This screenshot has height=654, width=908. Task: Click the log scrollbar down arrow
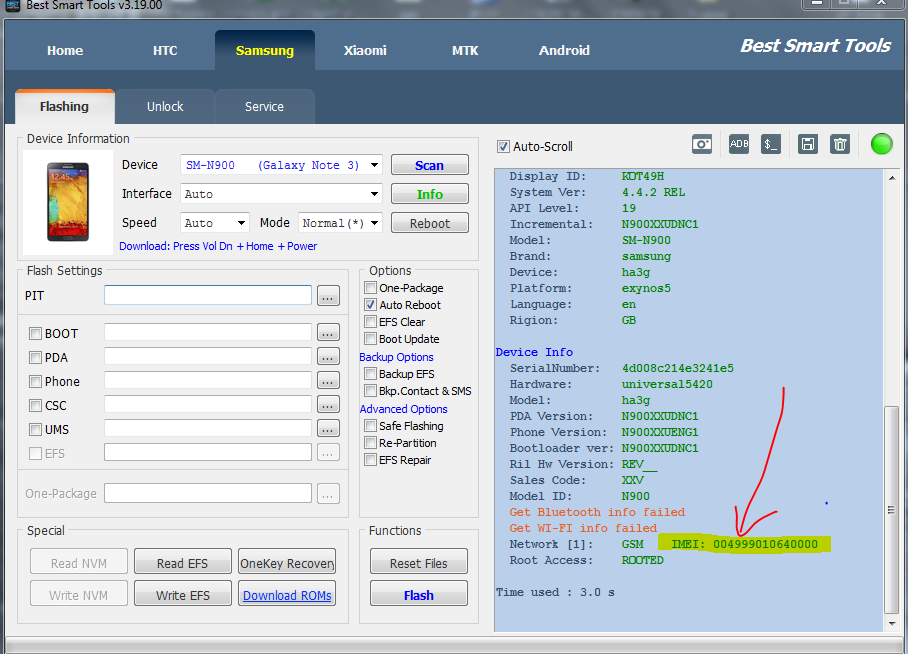[892, 623]
